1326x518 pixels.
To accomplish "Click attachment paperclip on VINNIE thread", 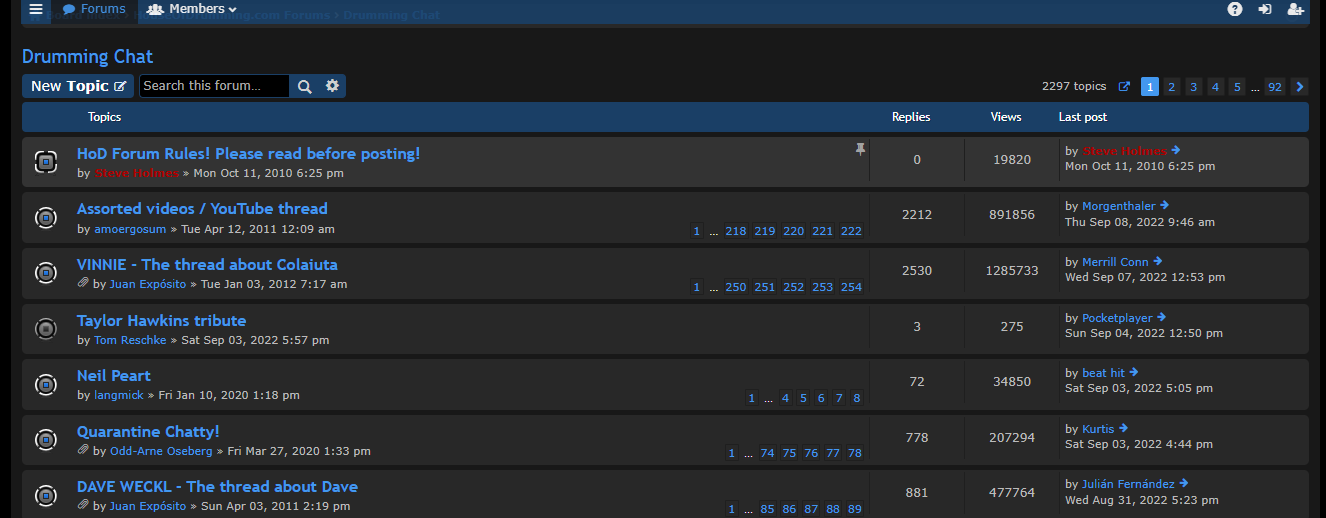I will (x=83, y=284).
